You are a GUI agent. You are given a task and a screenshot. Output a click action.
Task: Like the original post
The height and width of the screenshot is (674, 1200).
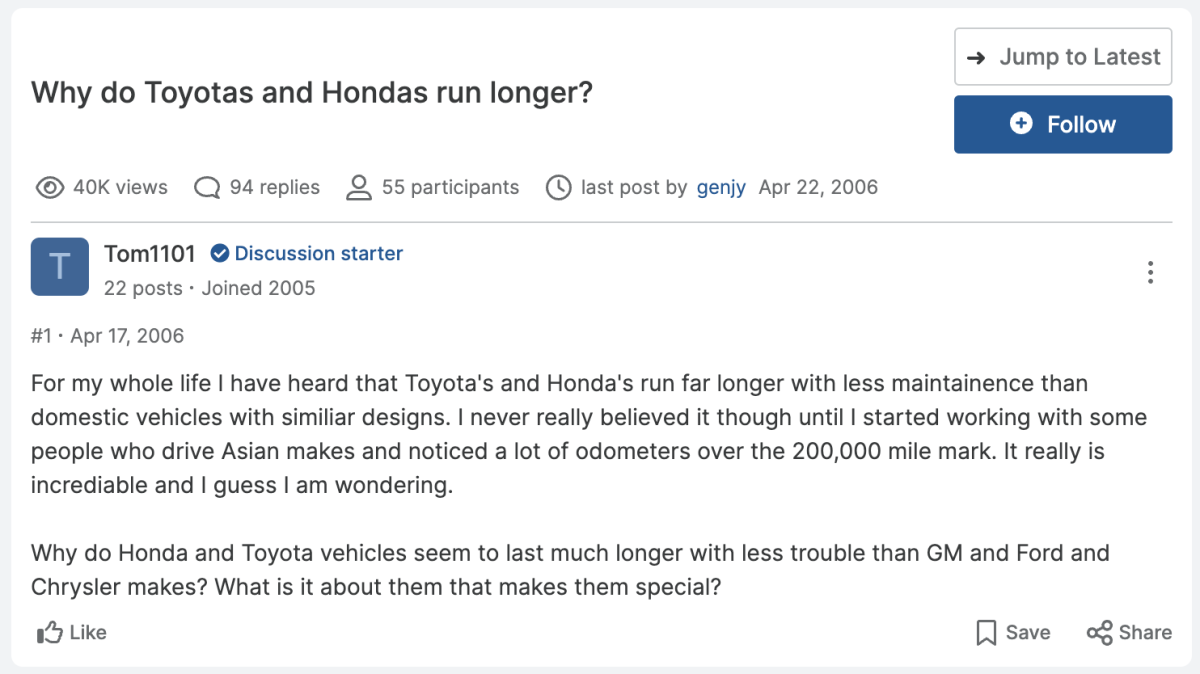coord(70,631)
